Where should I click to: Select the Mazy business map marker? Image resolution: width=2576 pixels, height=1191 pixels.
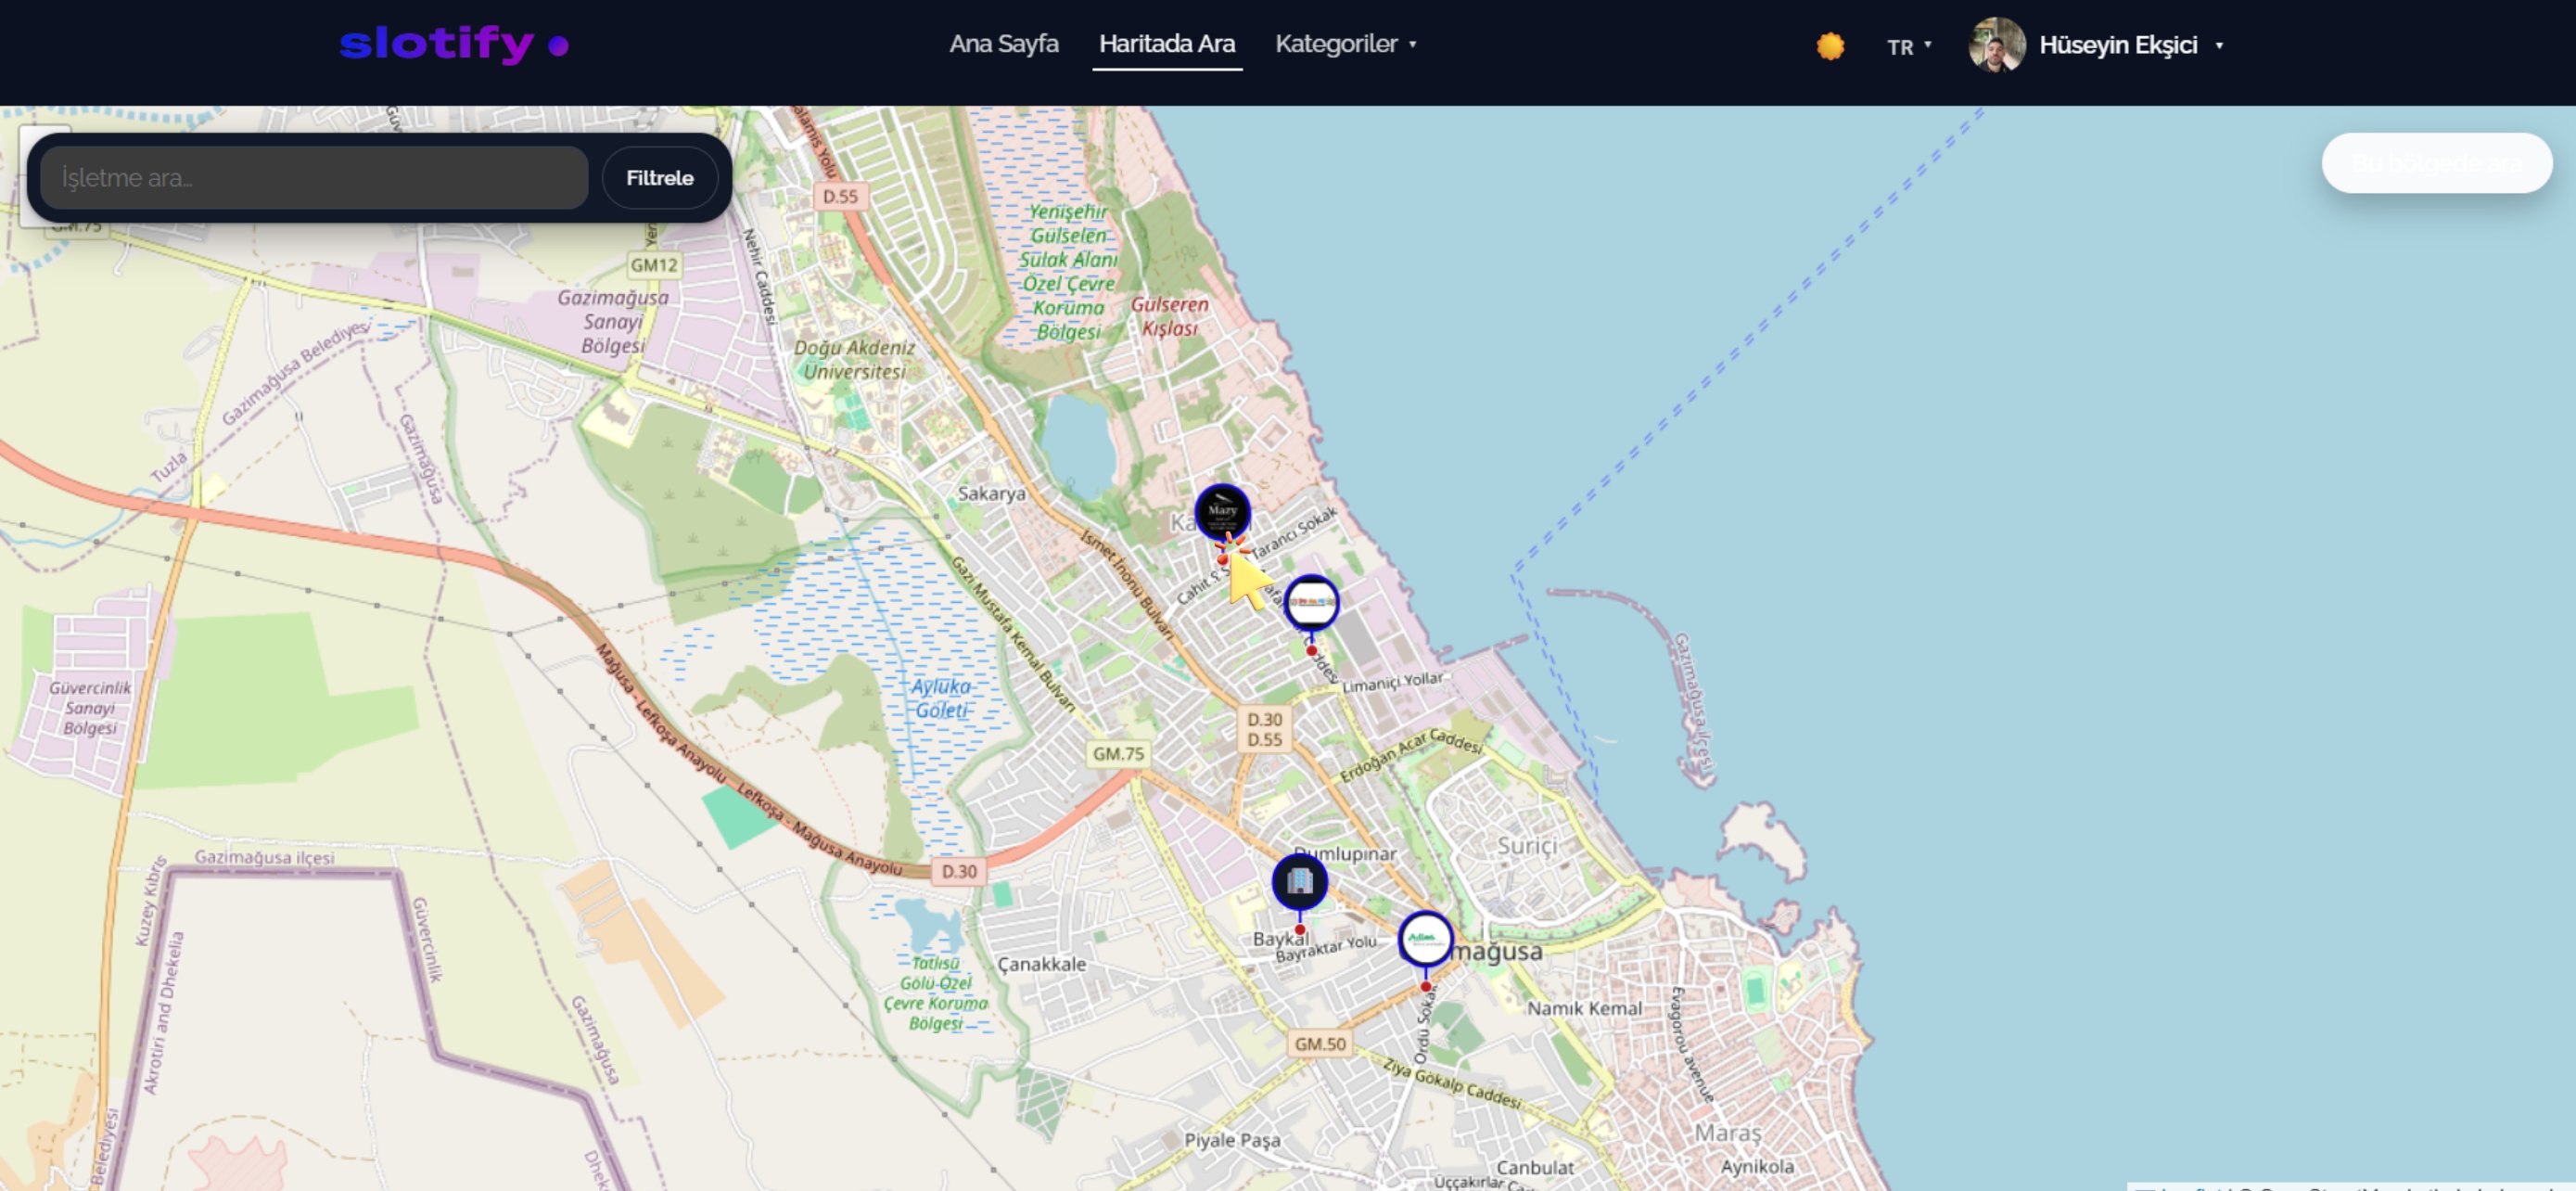1222,512
